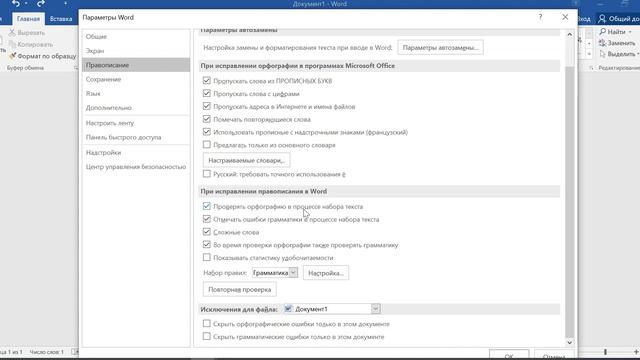Screen dimensions: 640x360
Task: Open the Надстройки category
Action: coord(136,152)
